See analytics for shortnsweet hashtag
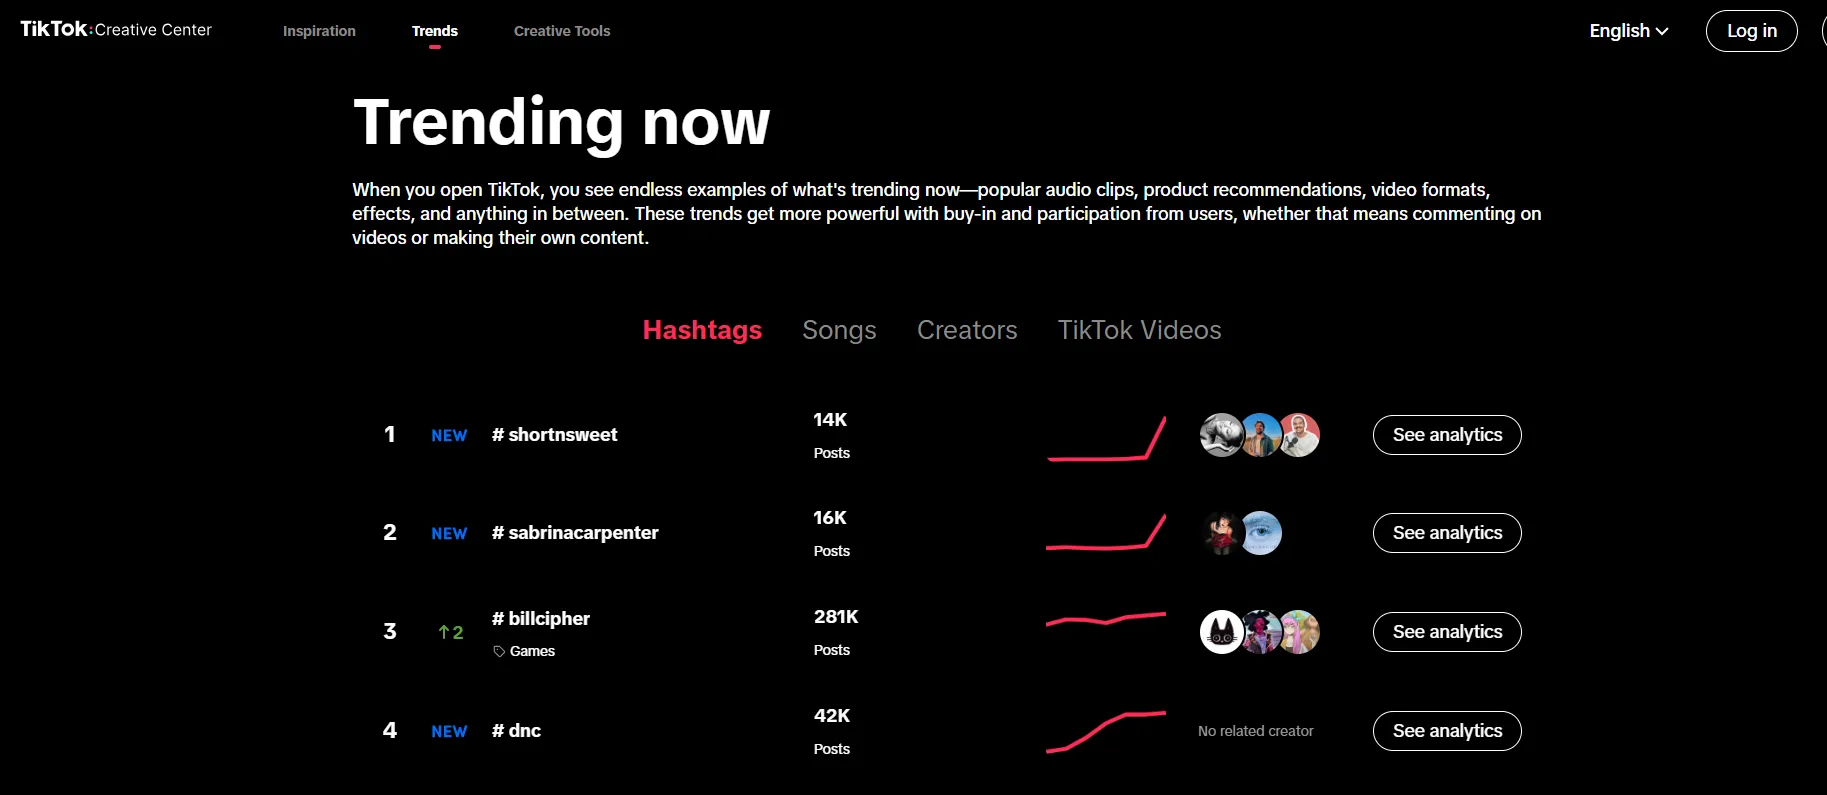Viewport: 1827px width, 795px height. pyautogui.click(x=1446, y=435)
